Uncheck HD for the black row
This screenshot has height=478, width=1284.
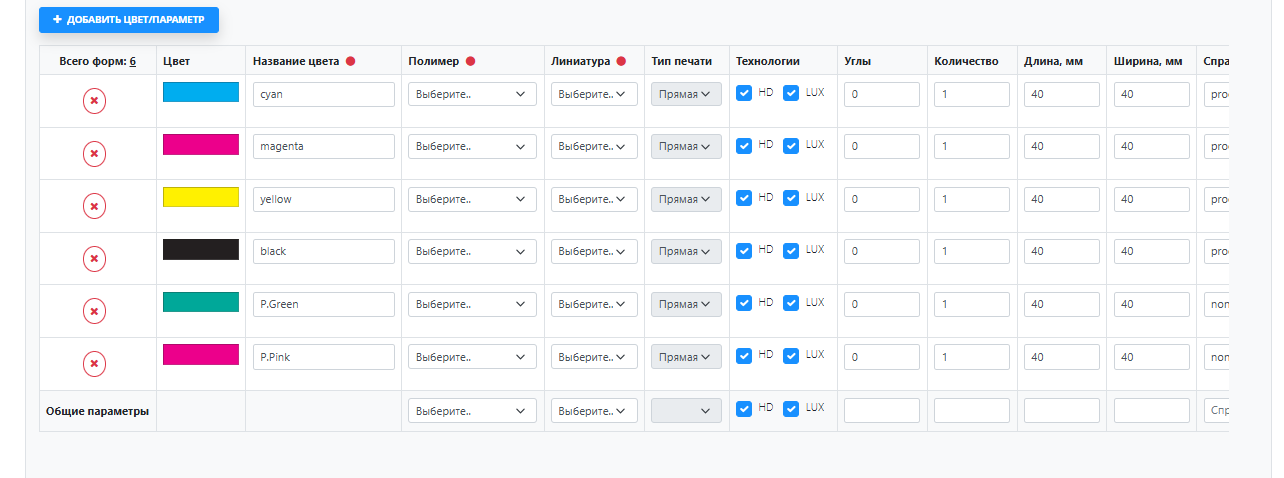(744, 250)
